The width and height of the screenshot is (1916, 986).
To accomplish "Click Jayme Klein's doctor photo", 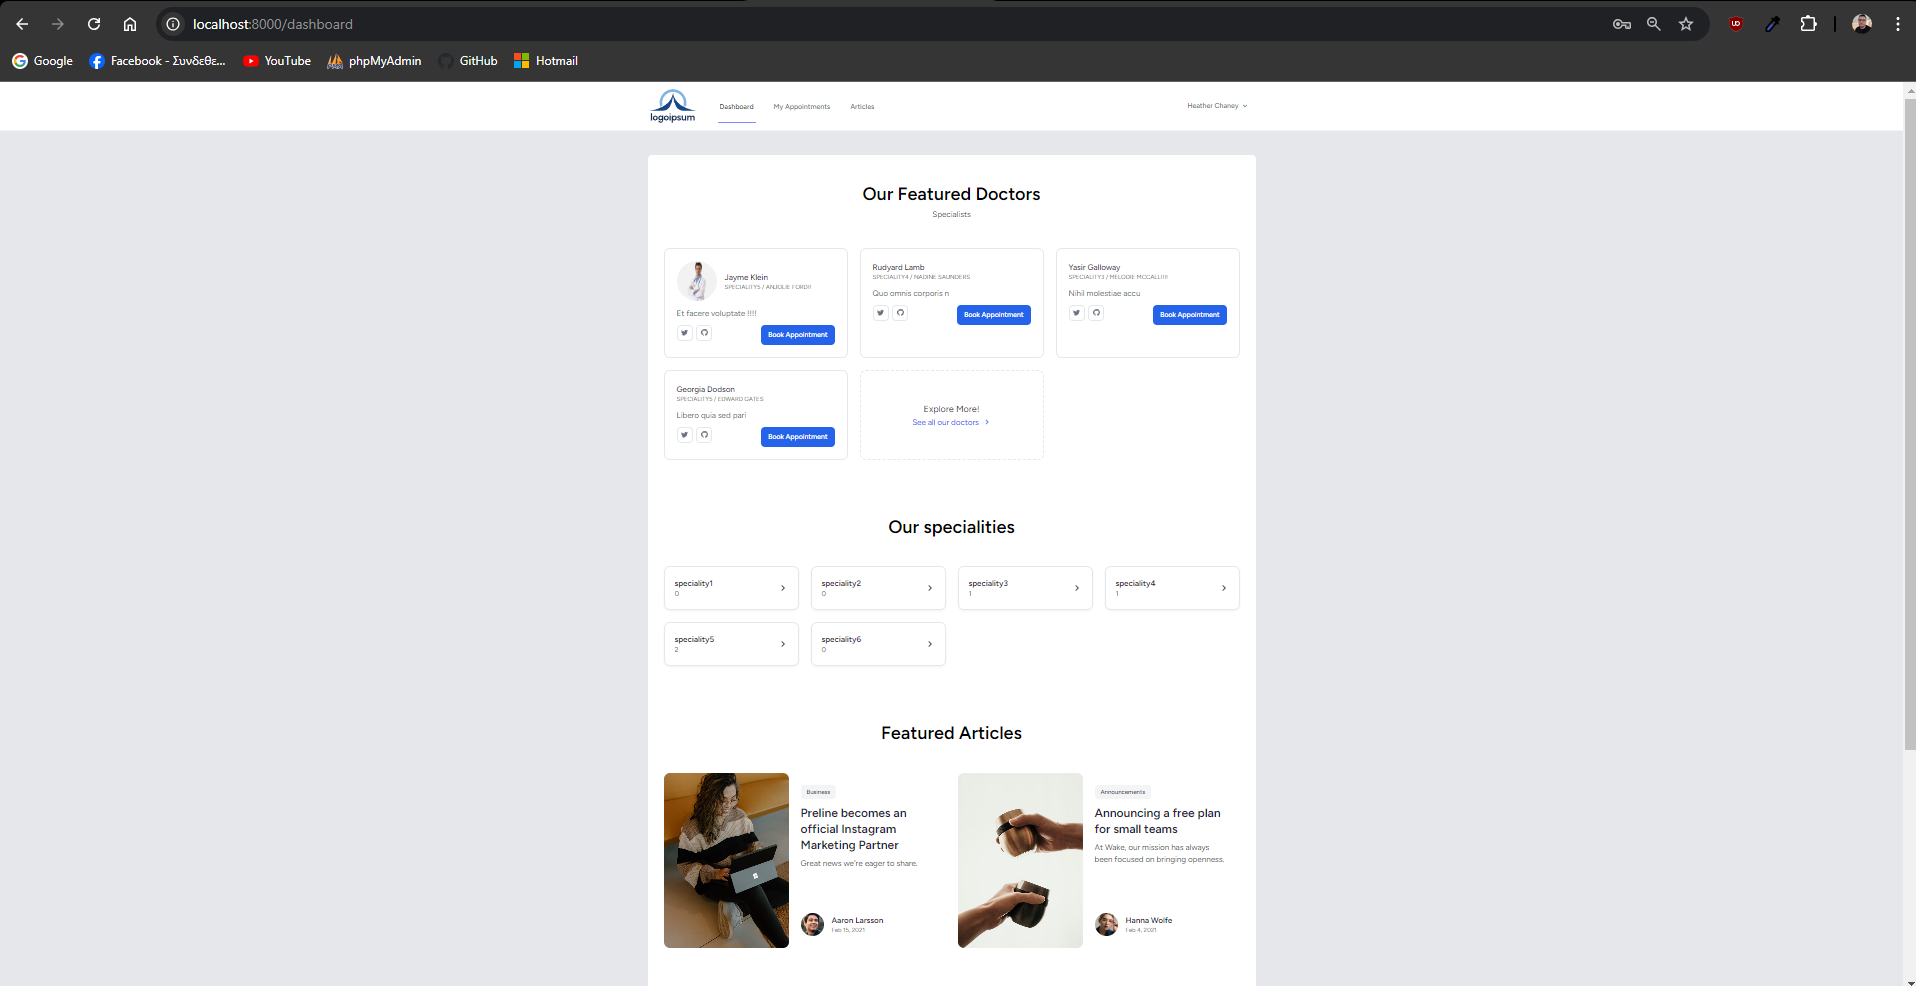I will 696,281.
